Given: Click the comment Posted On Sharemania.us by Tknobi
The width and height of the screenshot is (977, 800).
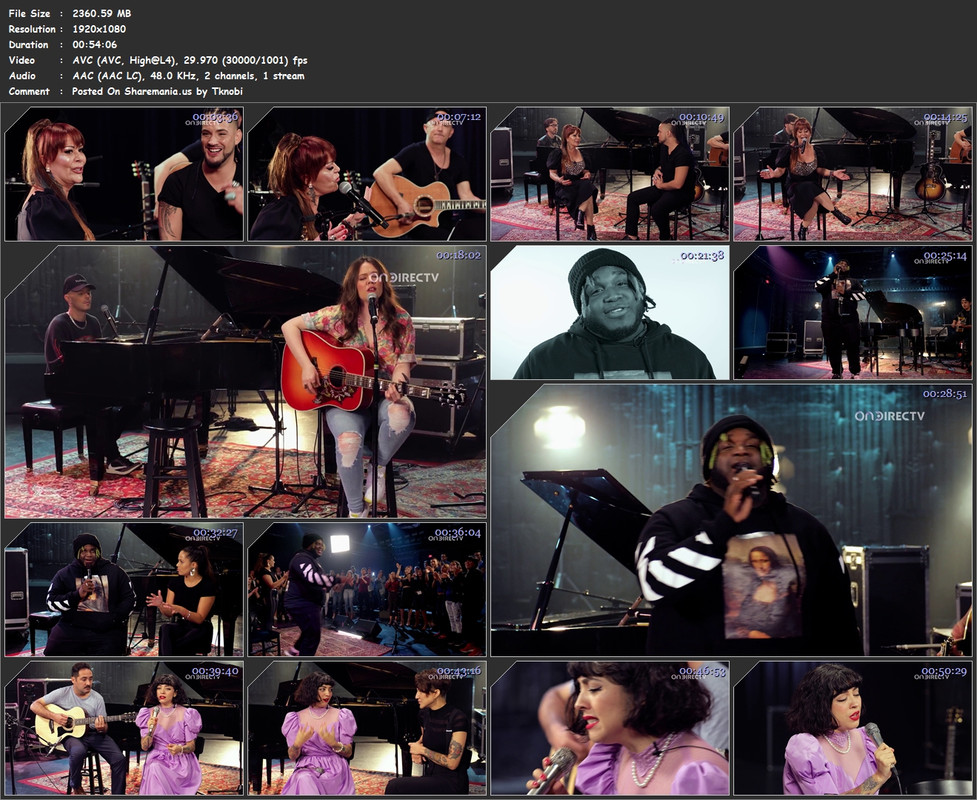Looking at the screenshot, I should (x=157, y=91).
